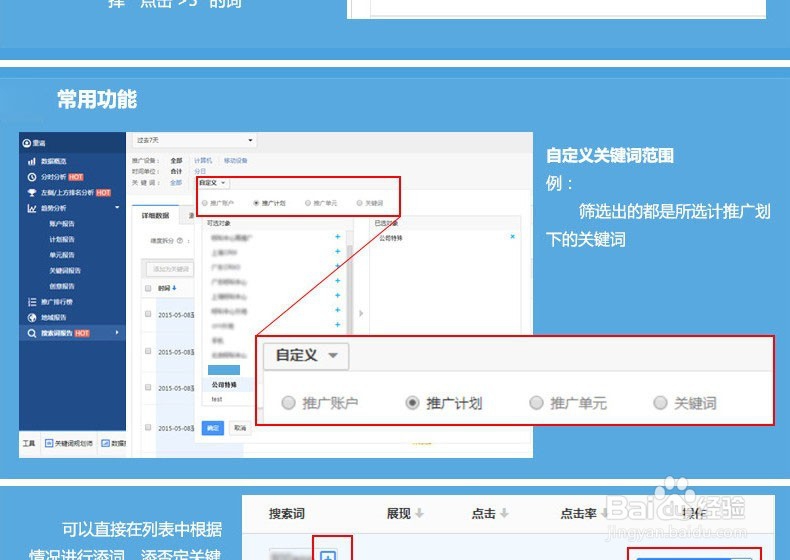The height and width of the screenshot is (560, 790).
Task: Click the 确定 confirm button
Action: [x=213, y=428]
